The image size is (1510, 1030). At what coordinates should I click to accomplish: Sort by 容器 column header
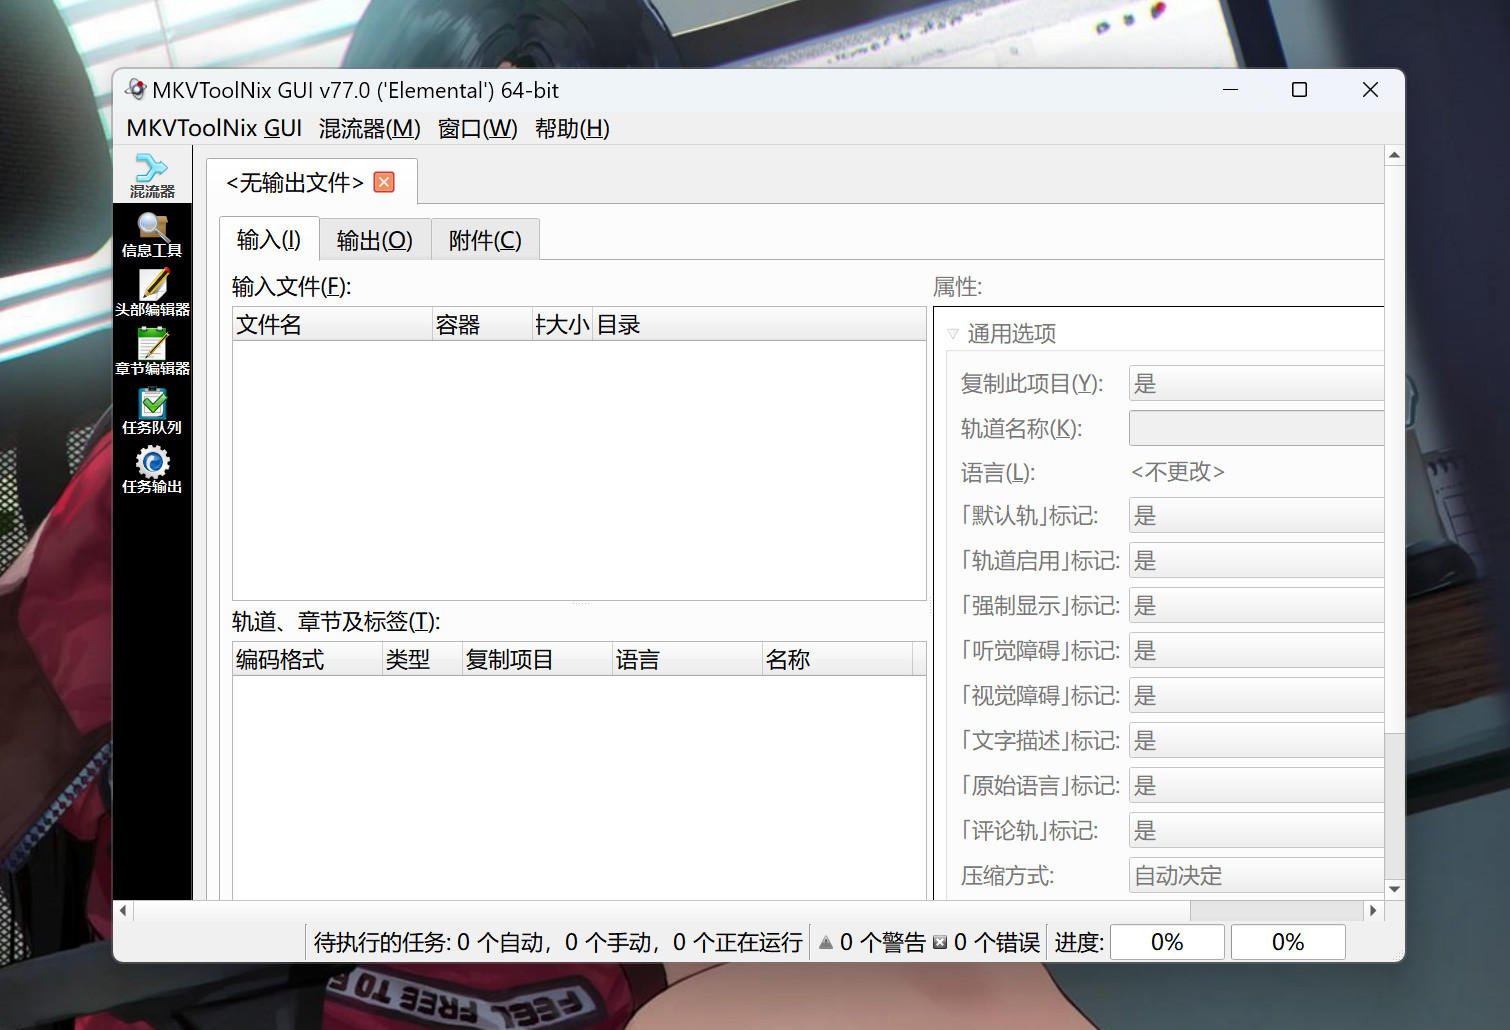[x=482, y=324]
